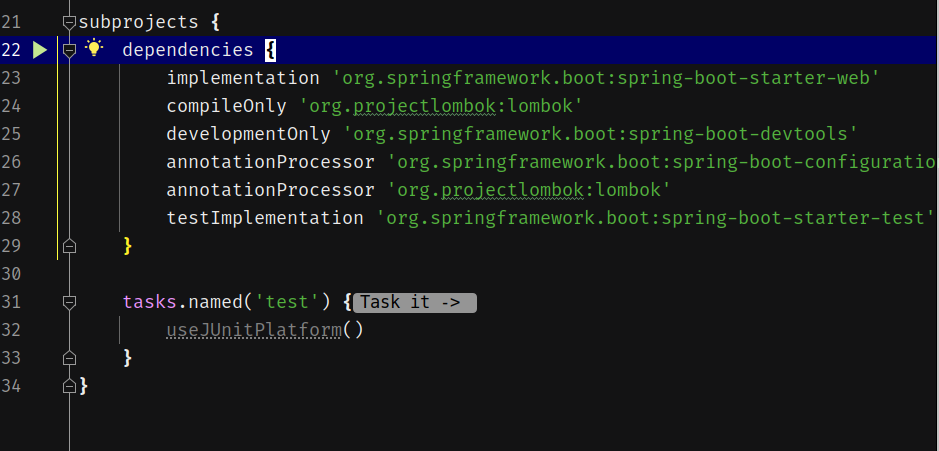Fold the dependencies block using its gutter marker

[69, 49]
